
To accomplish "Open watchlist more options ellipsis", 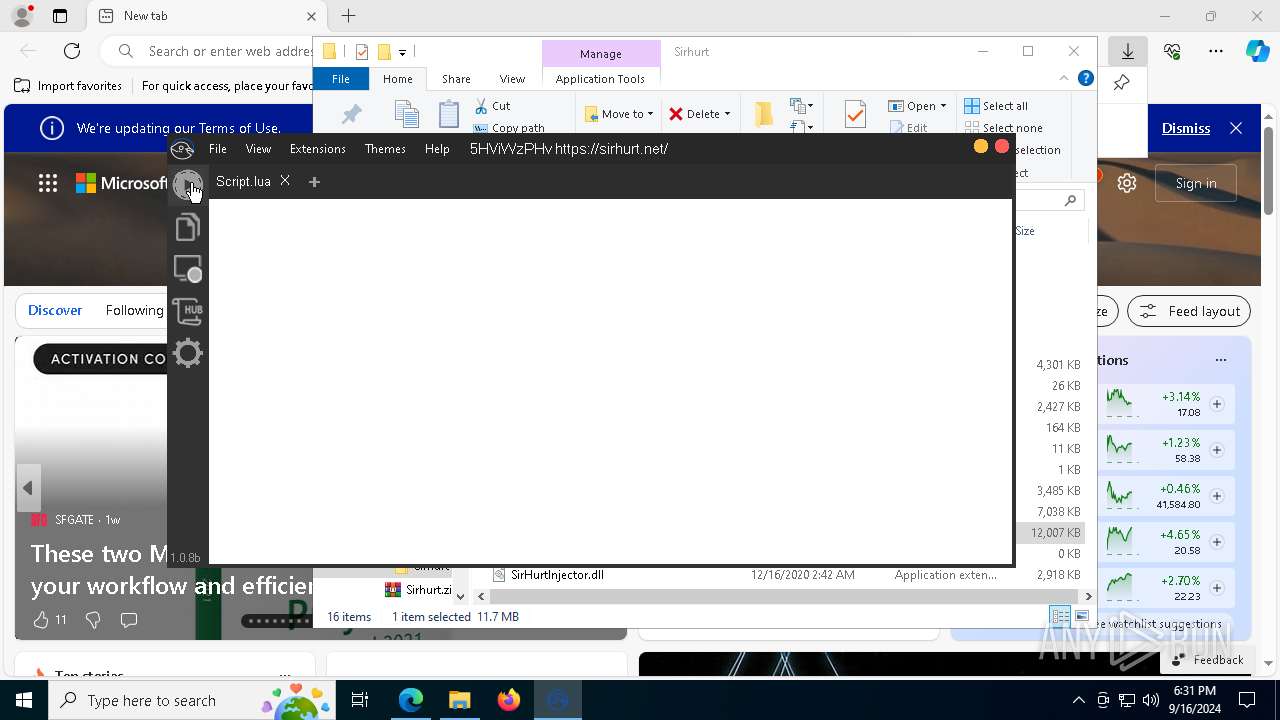I will (1220, 360).
